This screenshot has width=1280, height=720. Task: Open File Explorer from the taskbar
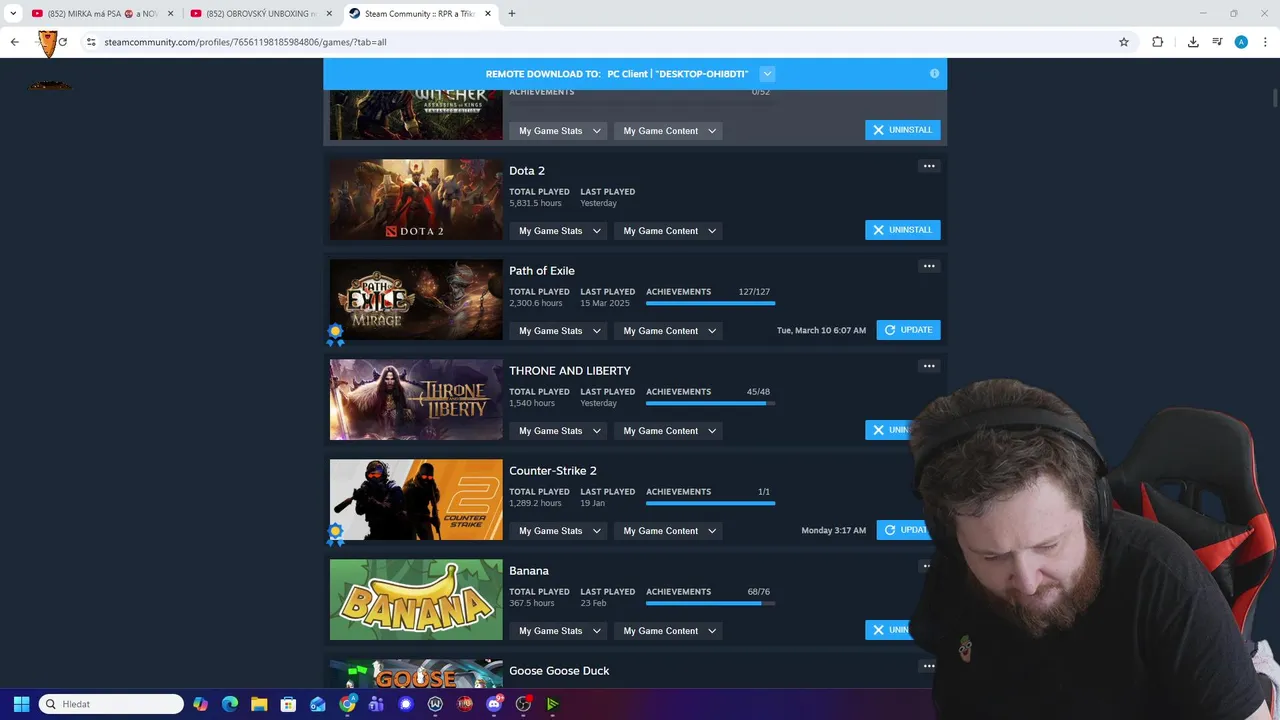(x=259, y=704)
